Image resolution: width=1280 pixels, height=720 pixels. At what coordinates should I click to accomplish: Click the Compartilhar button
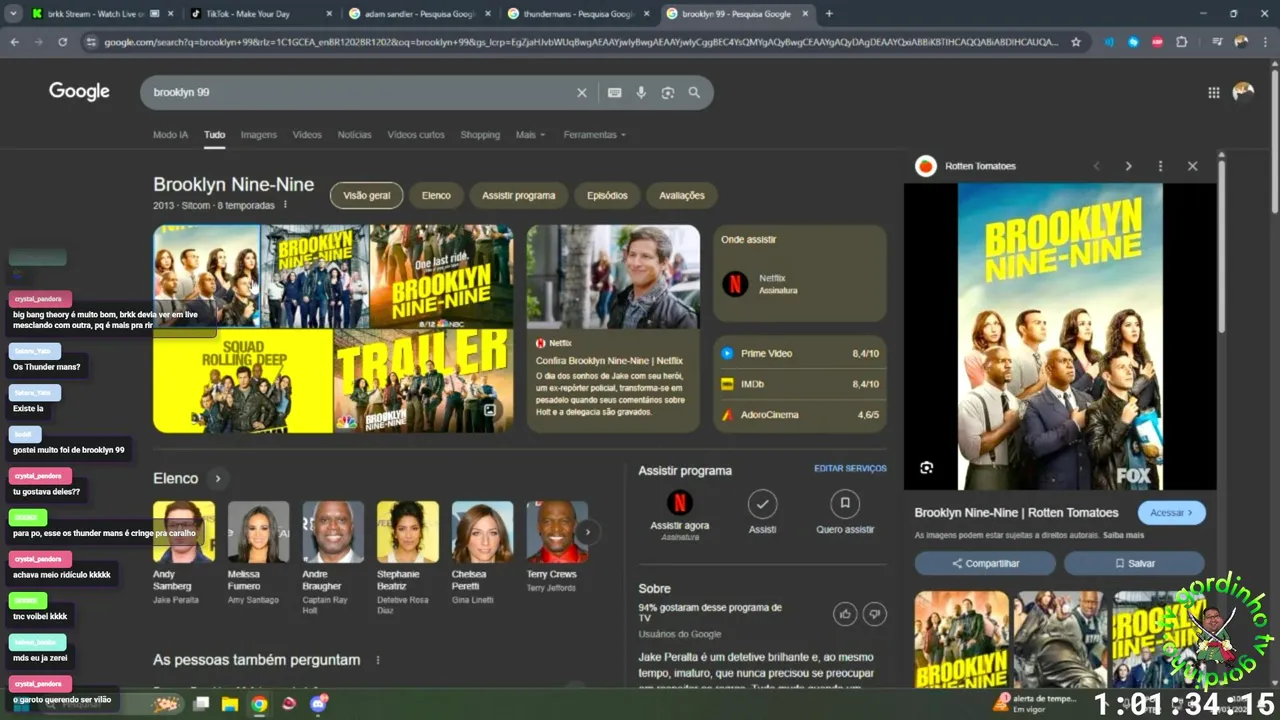pyautogui.click(x=985, y=563)
